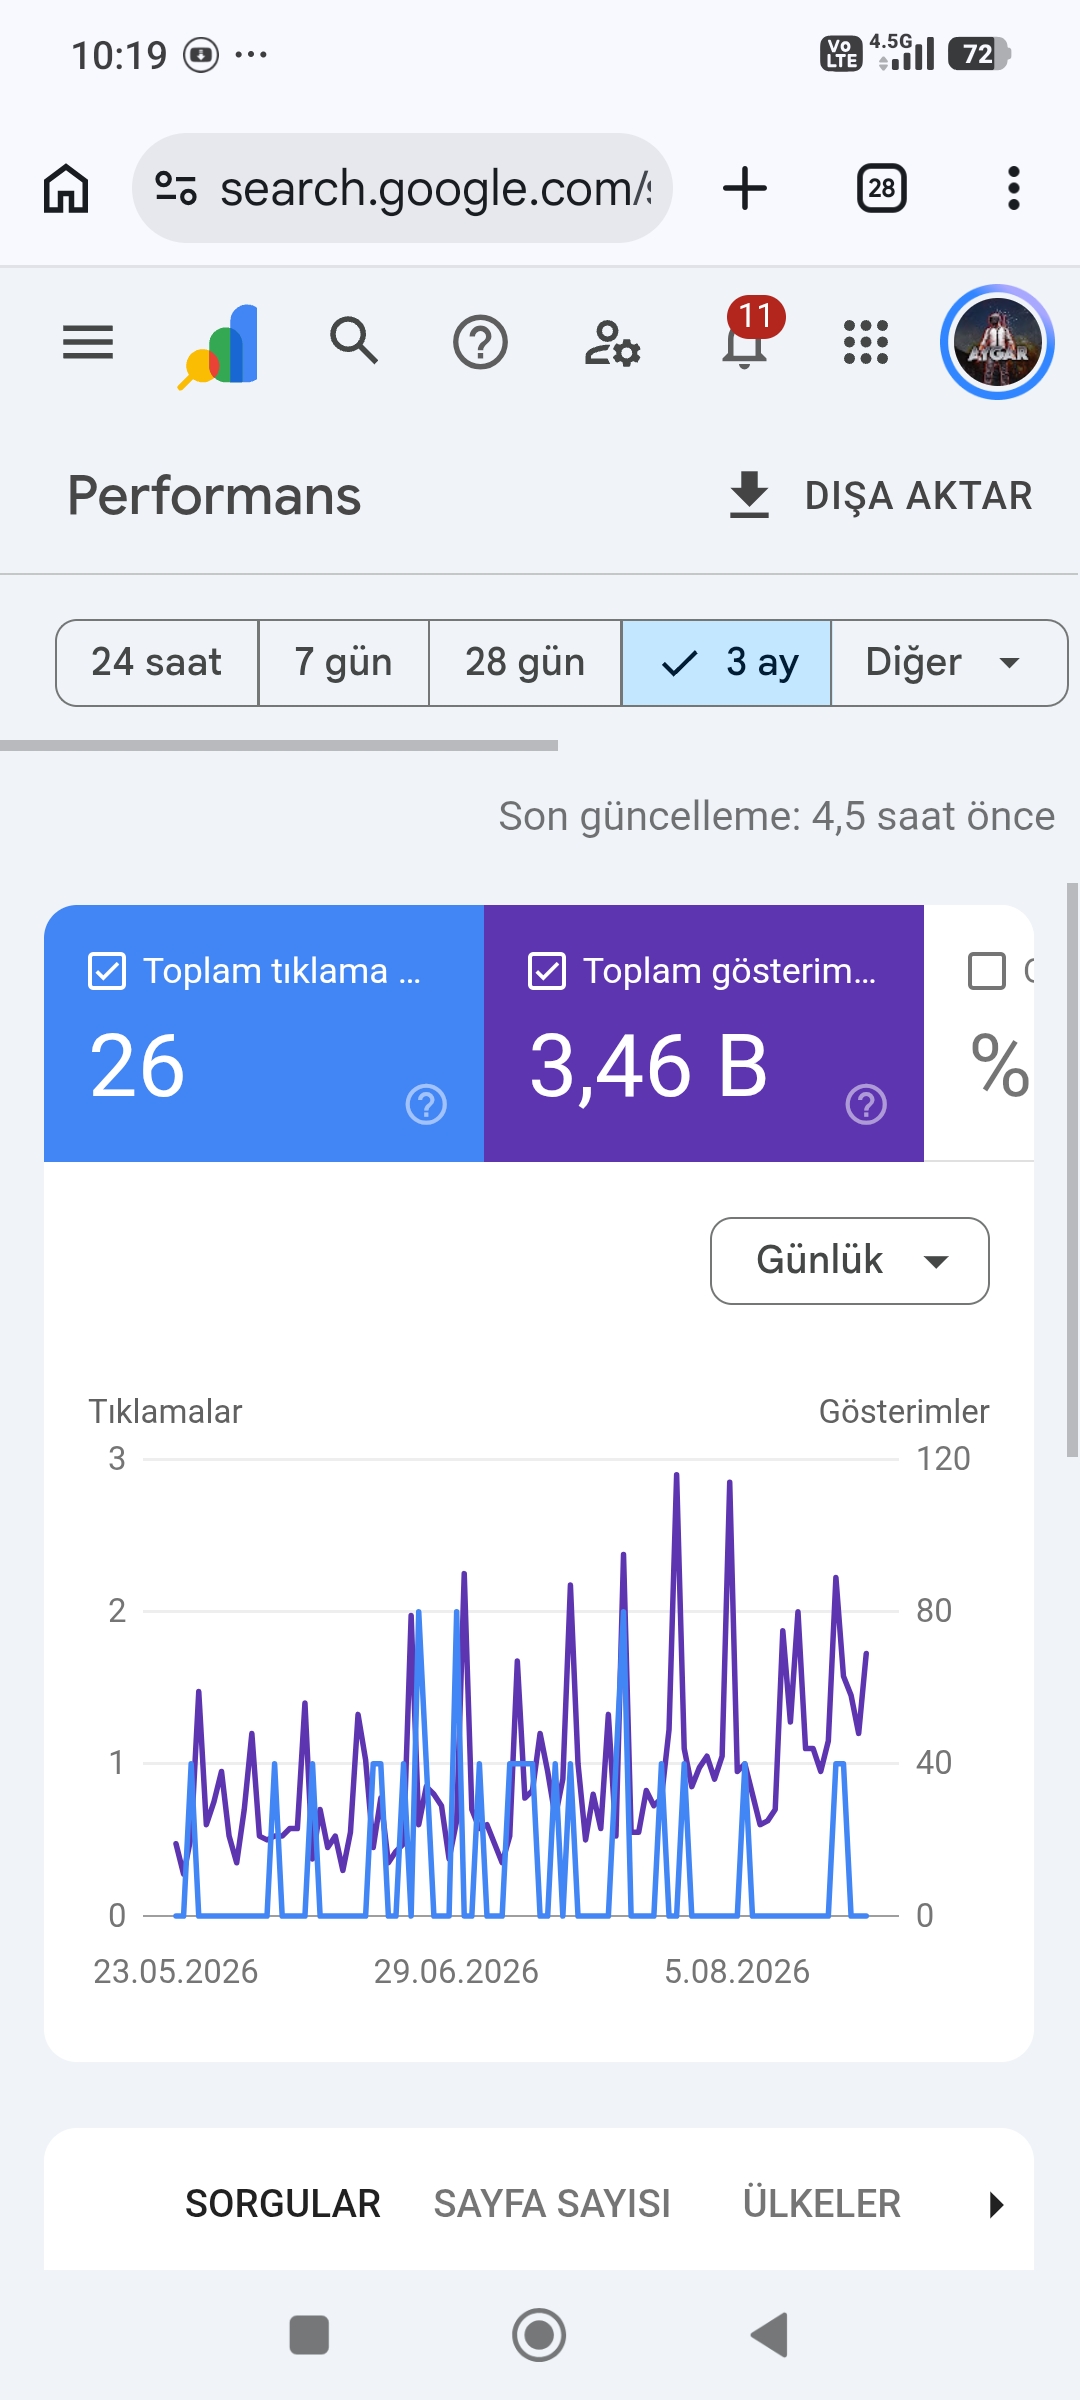Click DIŞA AKTAR export button

point(880,496)
